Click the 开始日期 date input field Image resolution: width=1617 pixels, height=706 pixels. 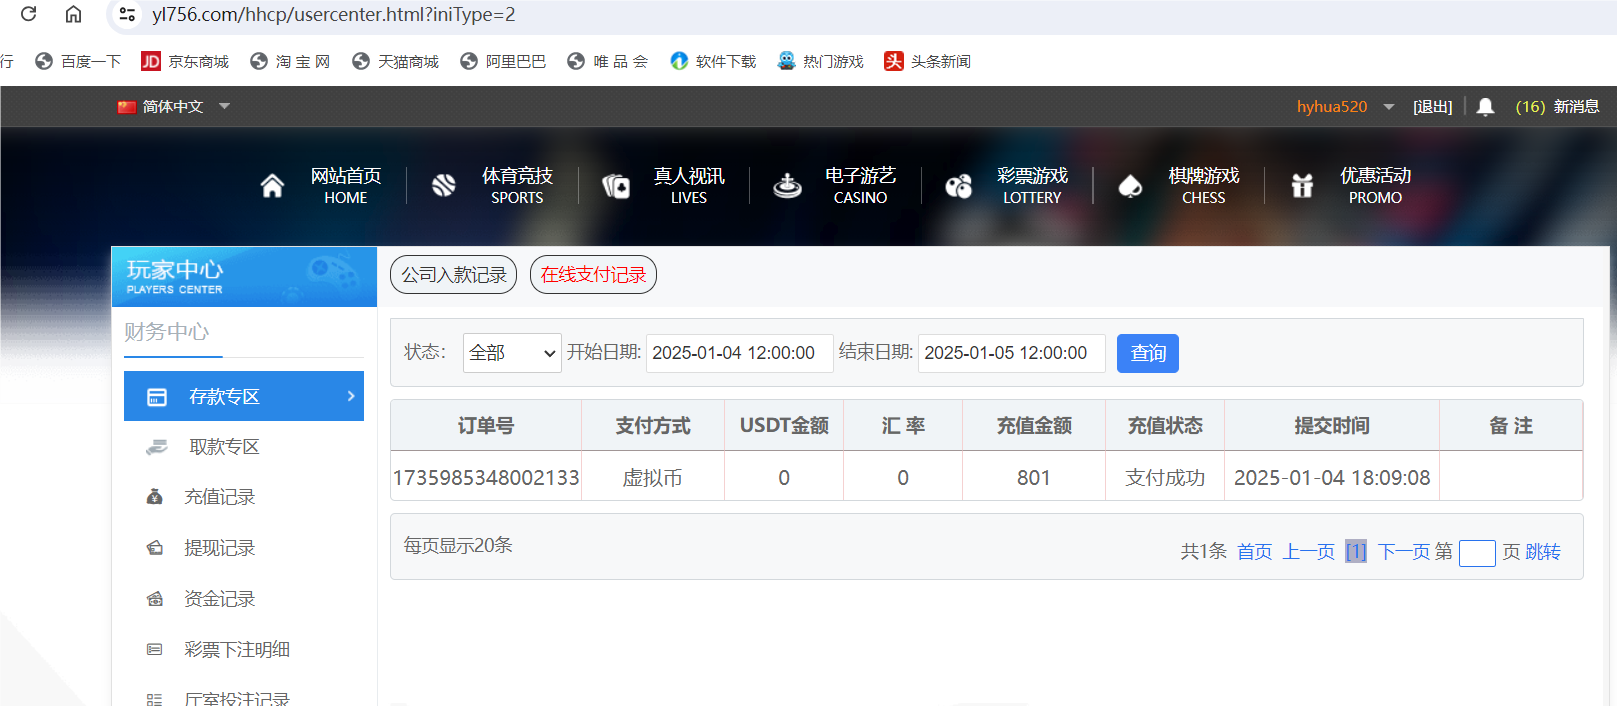[x=739, y=353]
